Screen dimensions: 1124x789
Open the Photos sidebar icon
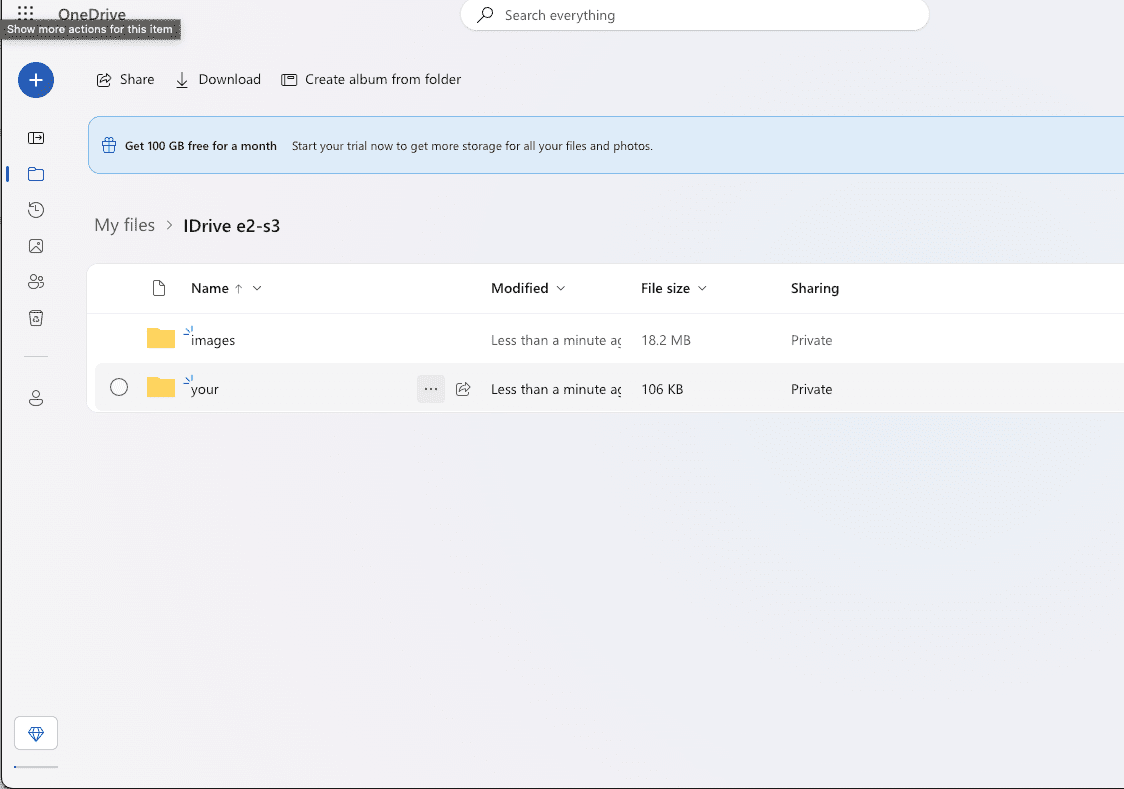click(36, 246)
